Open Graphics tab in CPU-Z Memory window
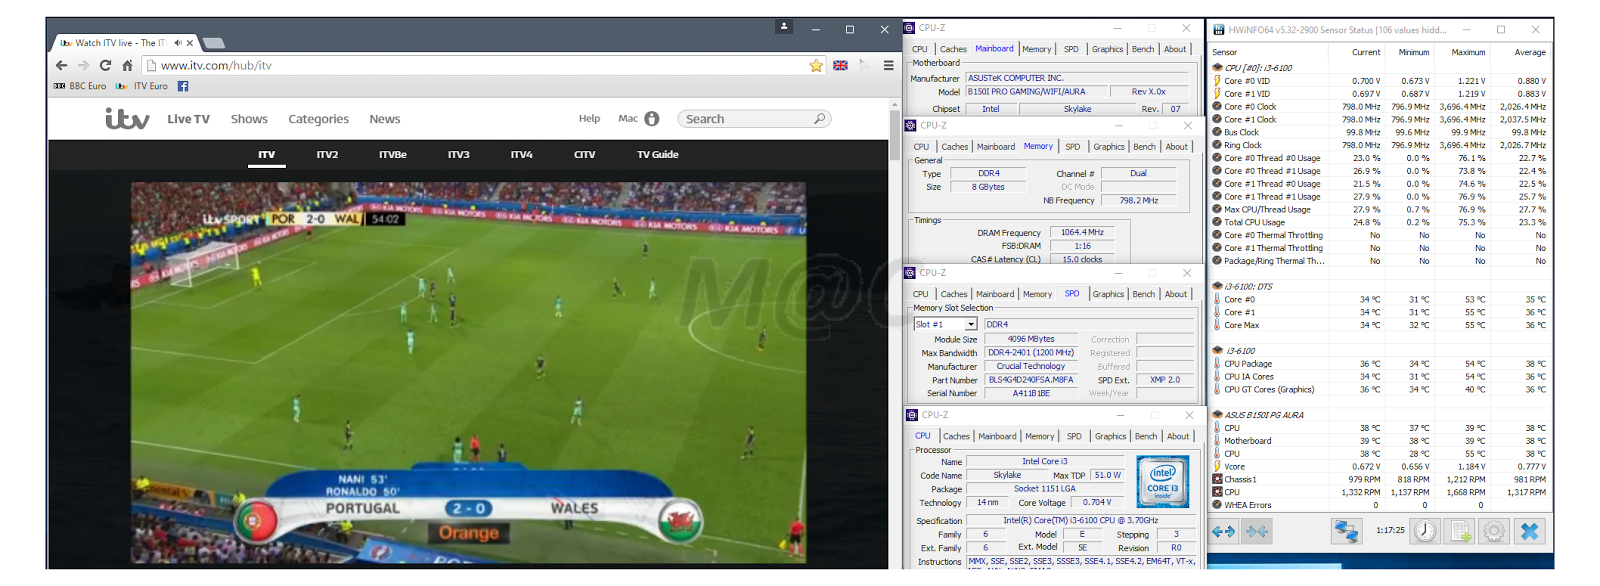 1109,147
